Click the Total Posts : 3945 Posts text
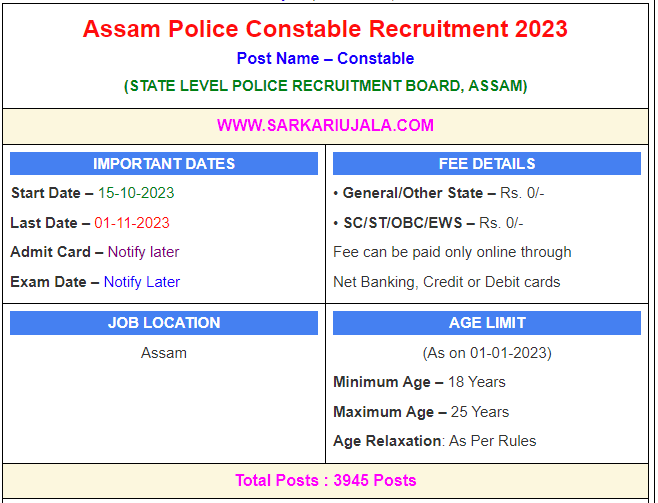This screenshot has width=658, height=503. [325, 480]
